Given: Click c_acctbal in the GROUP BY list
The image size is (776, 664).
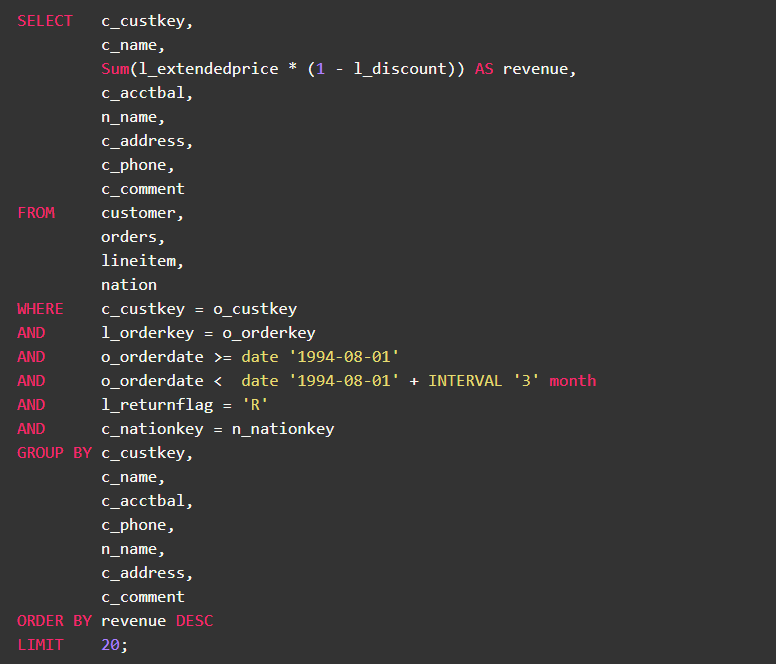Looking at the screenshot, I should point(143,501).
